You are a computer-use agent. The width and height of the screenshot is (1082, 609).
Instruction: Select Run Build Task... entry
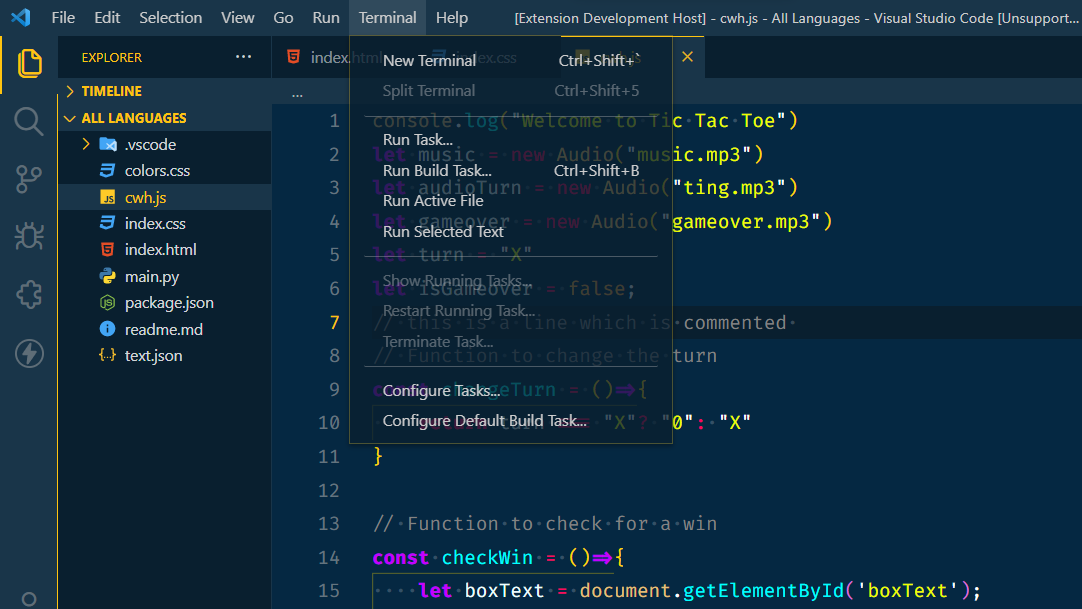pyautogui.click(x=511, y=170)
